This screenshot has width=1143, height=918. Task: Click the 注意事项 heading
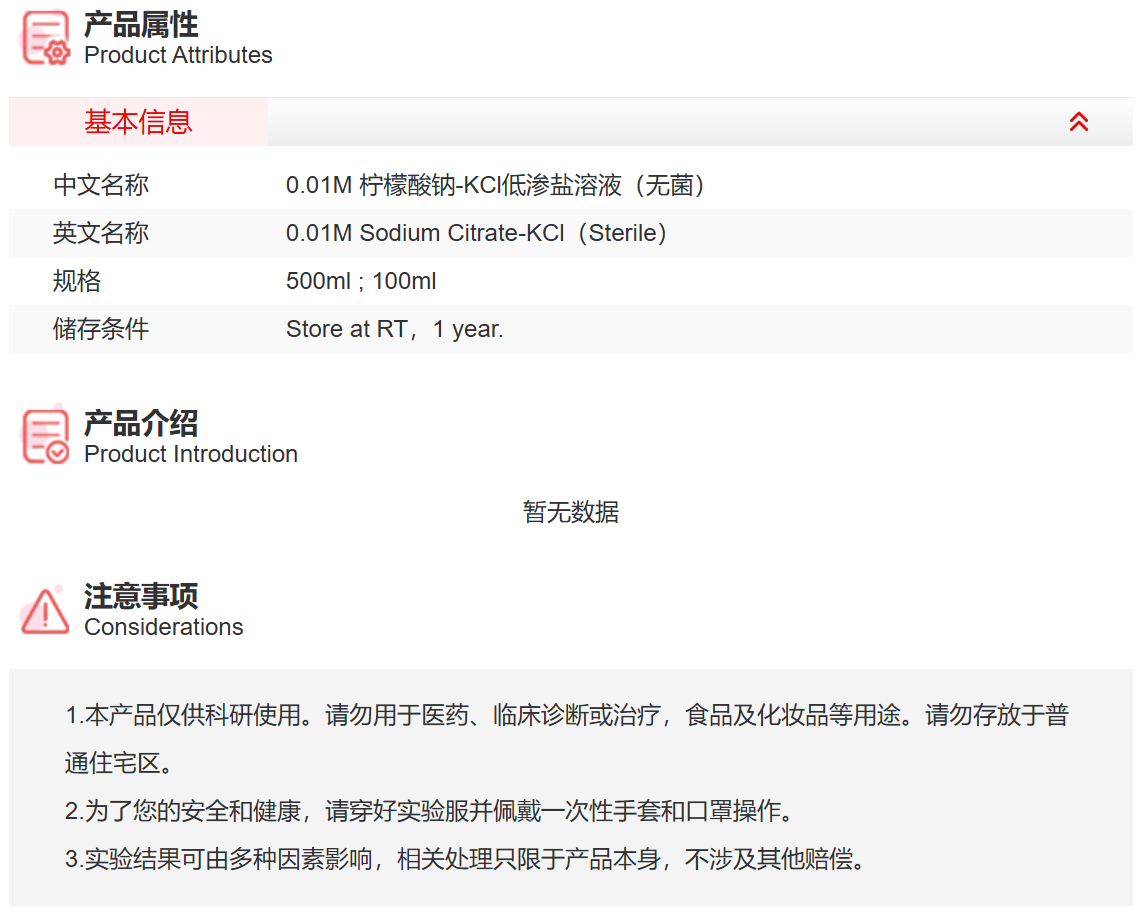[141, 596]
